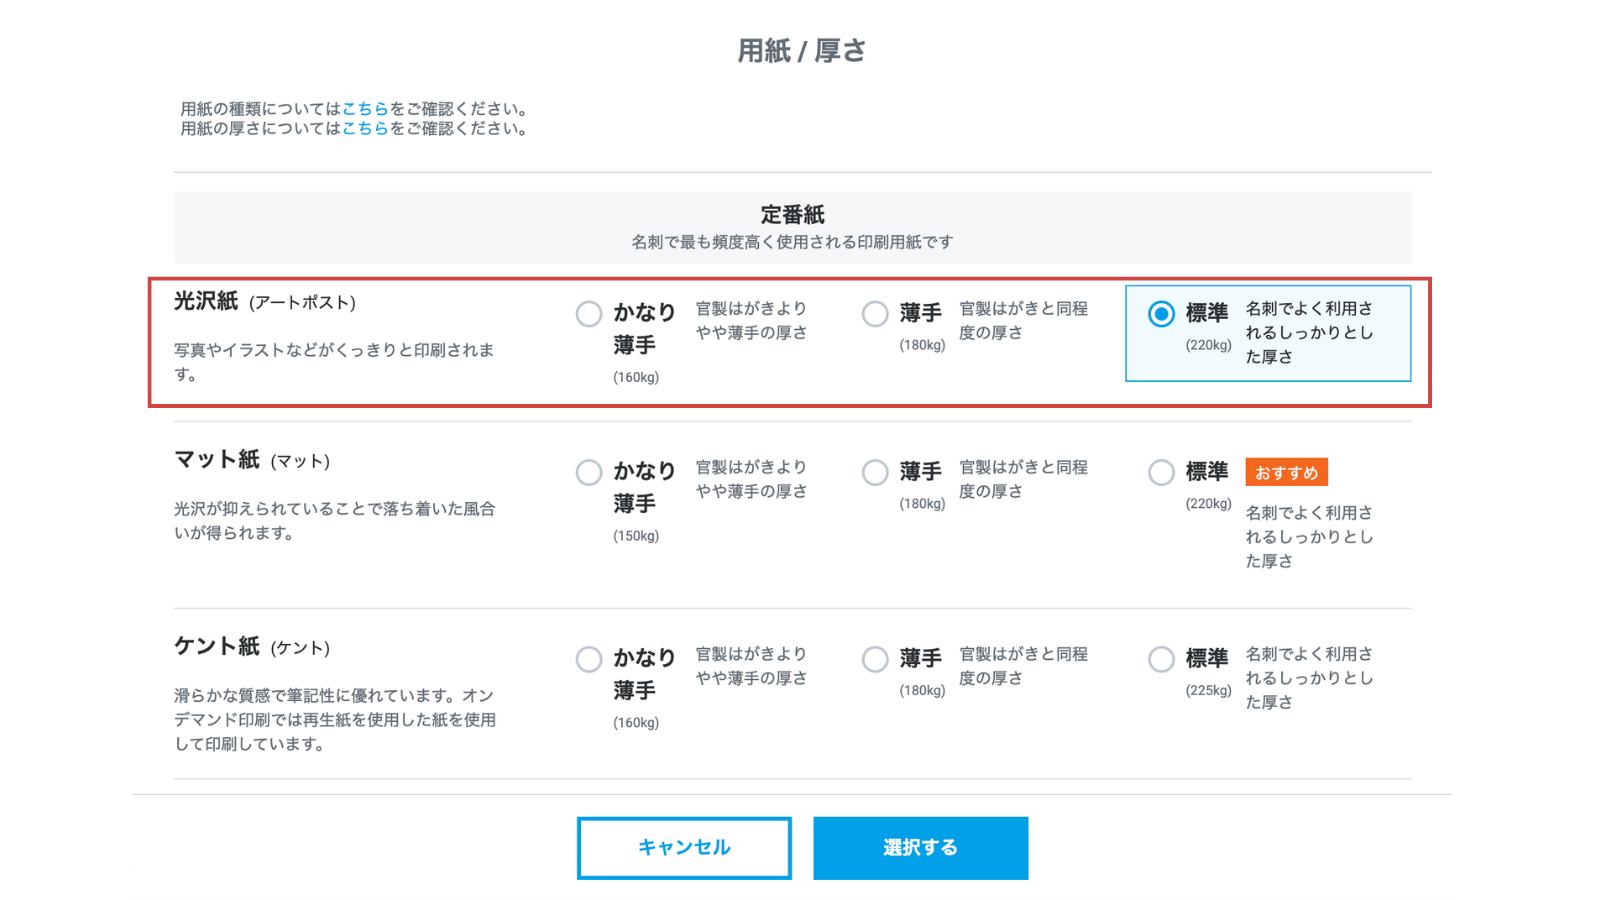The width and height of the screenshot is (1600, 900).
Task: Select ケント紙 薄手 180kg radio button
Action: click(875, 659)
